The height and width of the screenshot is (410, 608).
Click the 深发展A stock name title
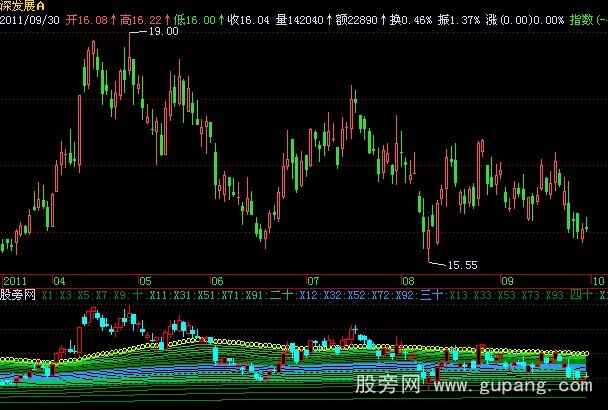pyautogui.click(x=19, y=6)
